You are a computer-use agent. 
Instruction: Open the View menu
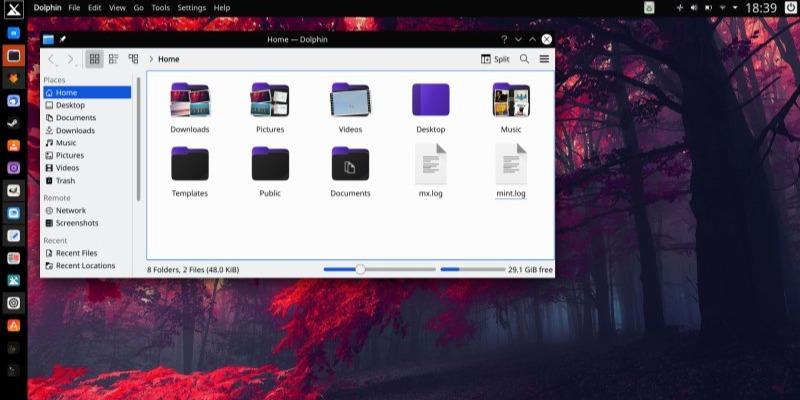pyautogui.click(x=117, y=8)
